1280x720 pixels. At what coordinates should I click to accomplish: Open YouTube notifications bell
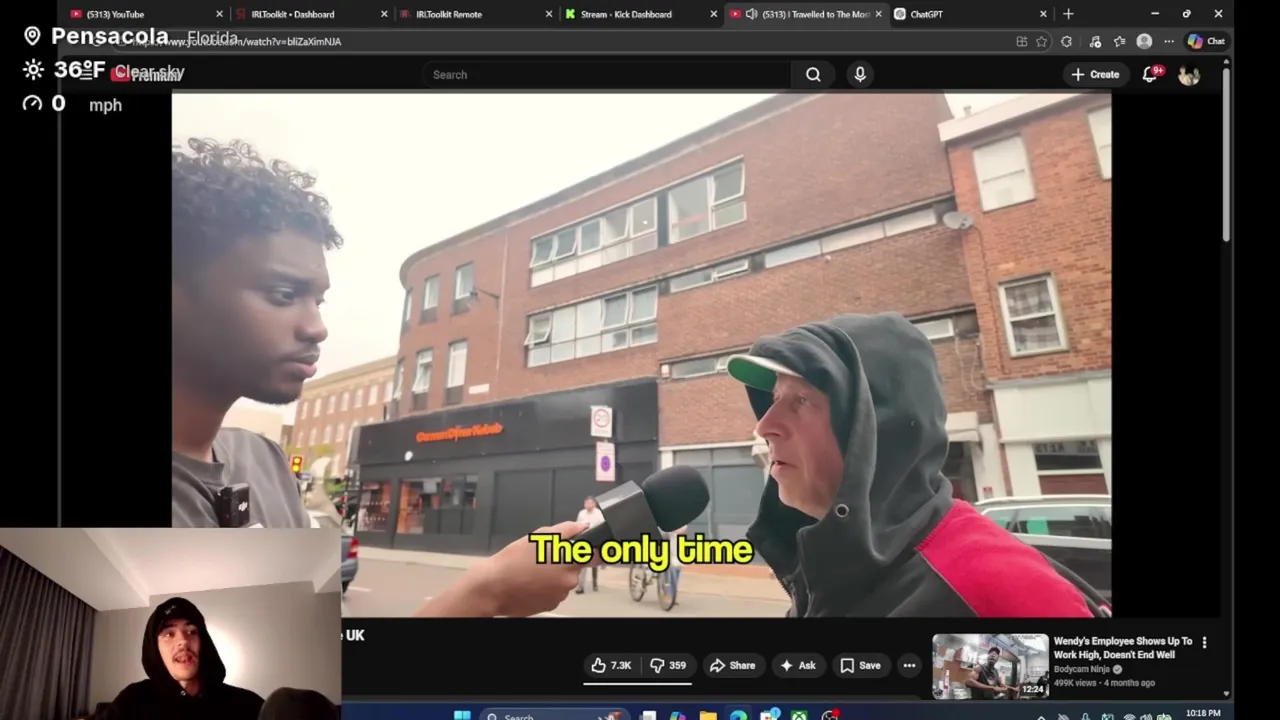tap(1150, 74)
